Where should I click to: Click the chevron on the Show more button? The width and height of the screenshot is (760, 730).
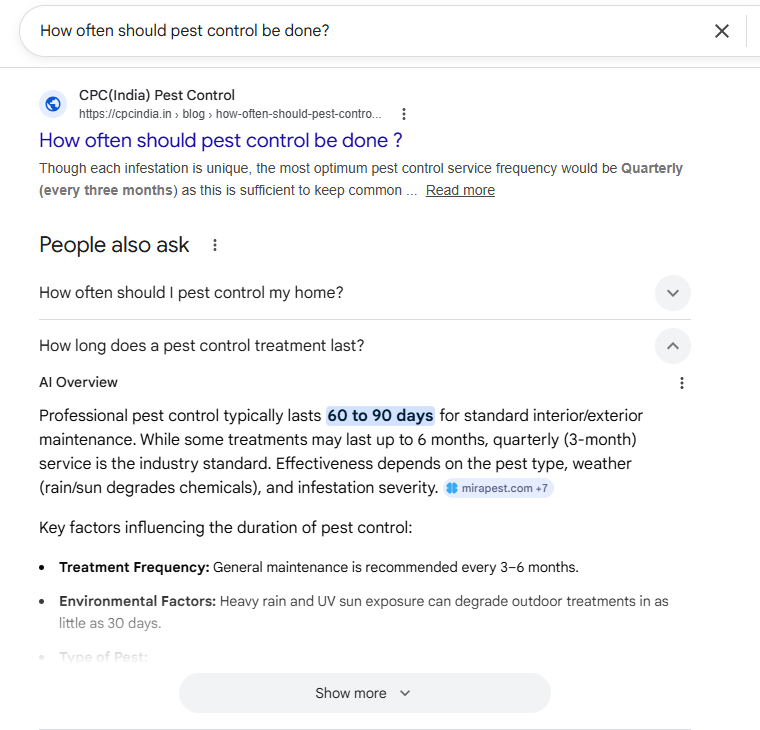(405, 693)
